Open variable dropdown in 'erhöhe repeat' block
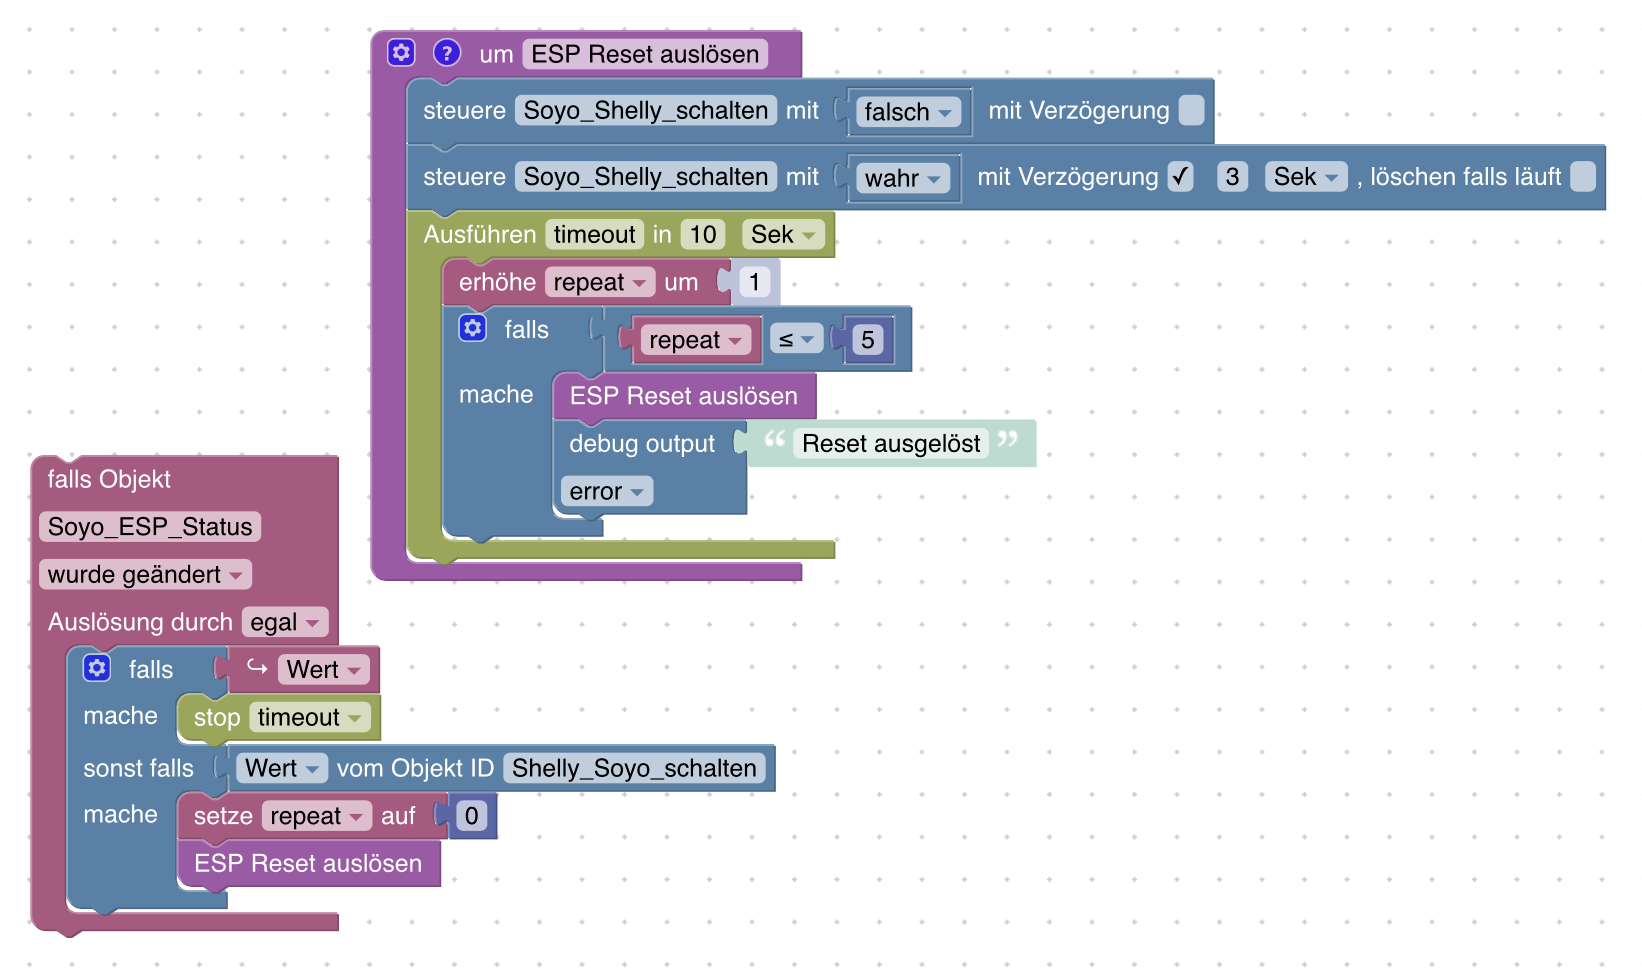 click(600, 283)
